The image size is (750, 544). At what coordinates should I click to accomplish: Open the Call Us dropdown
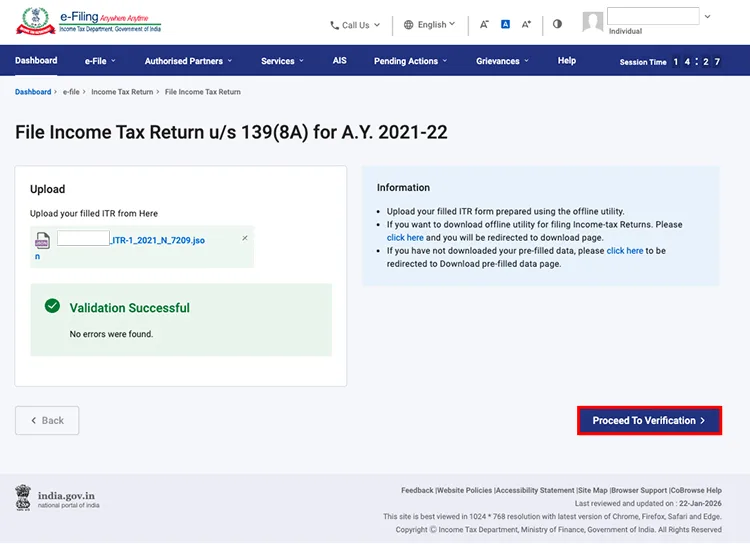pos(355,25)
